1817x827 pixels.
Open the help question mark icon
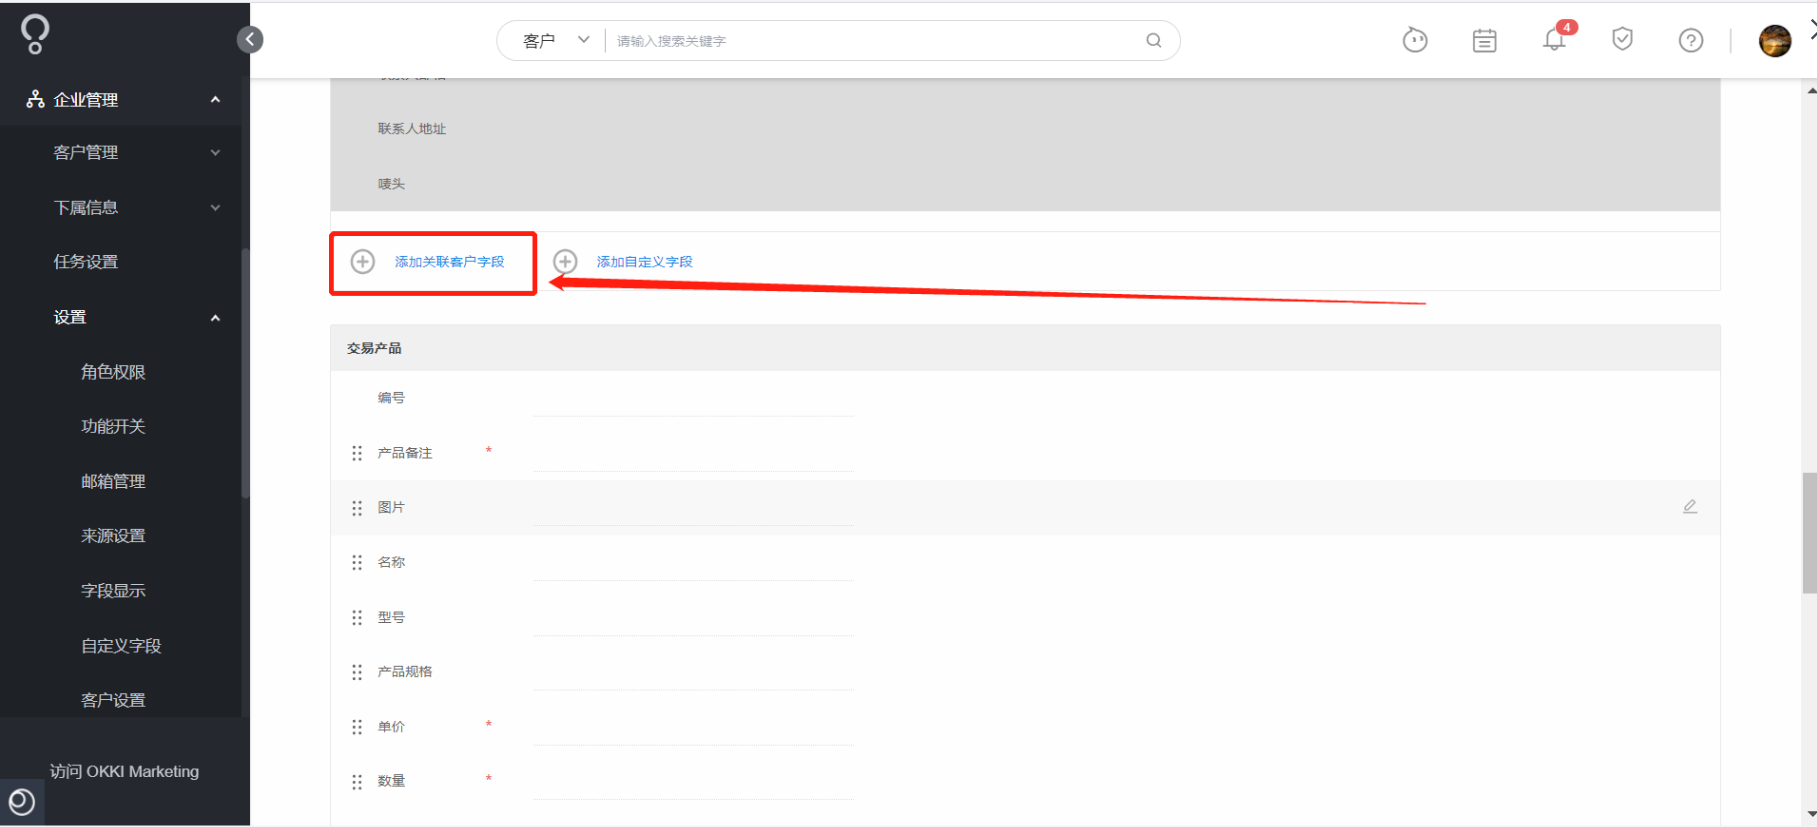tap(1690, 40)
